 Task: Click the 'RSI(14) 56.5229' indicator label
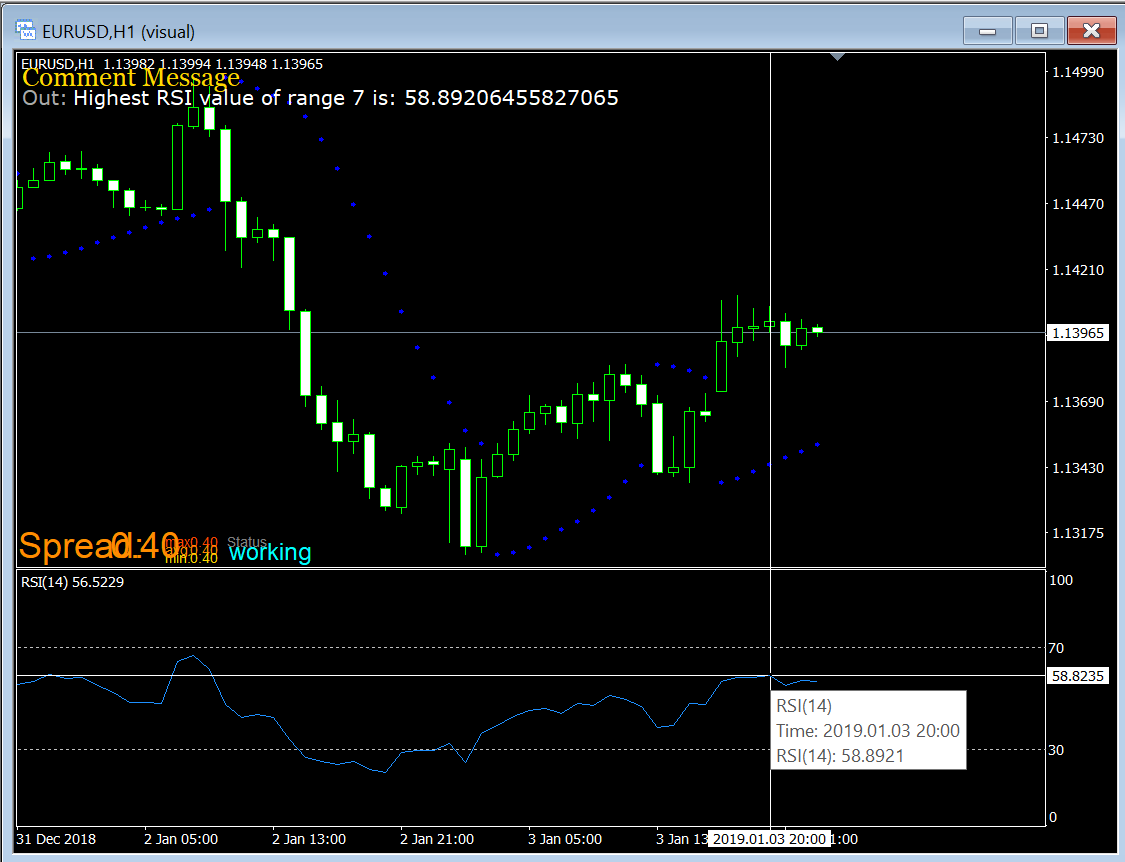[72, 582]
